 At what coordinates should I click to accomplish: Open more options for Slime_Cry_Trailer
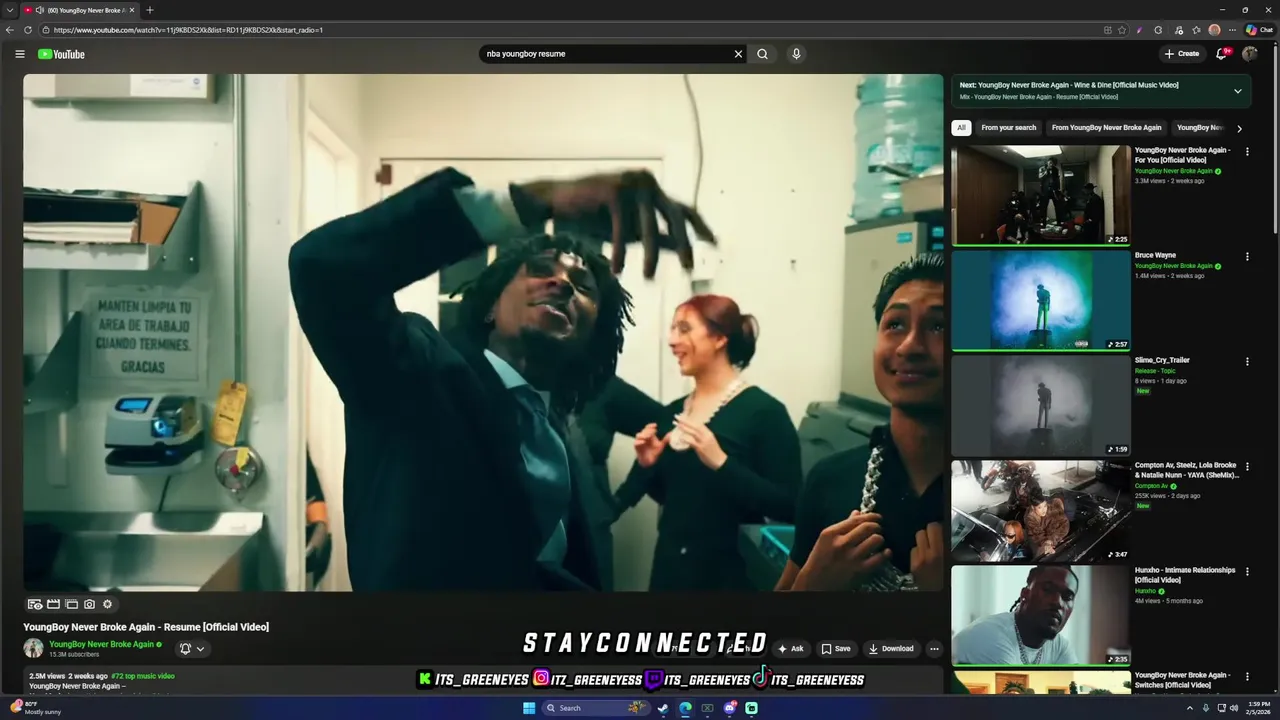tap(1247, 362)
